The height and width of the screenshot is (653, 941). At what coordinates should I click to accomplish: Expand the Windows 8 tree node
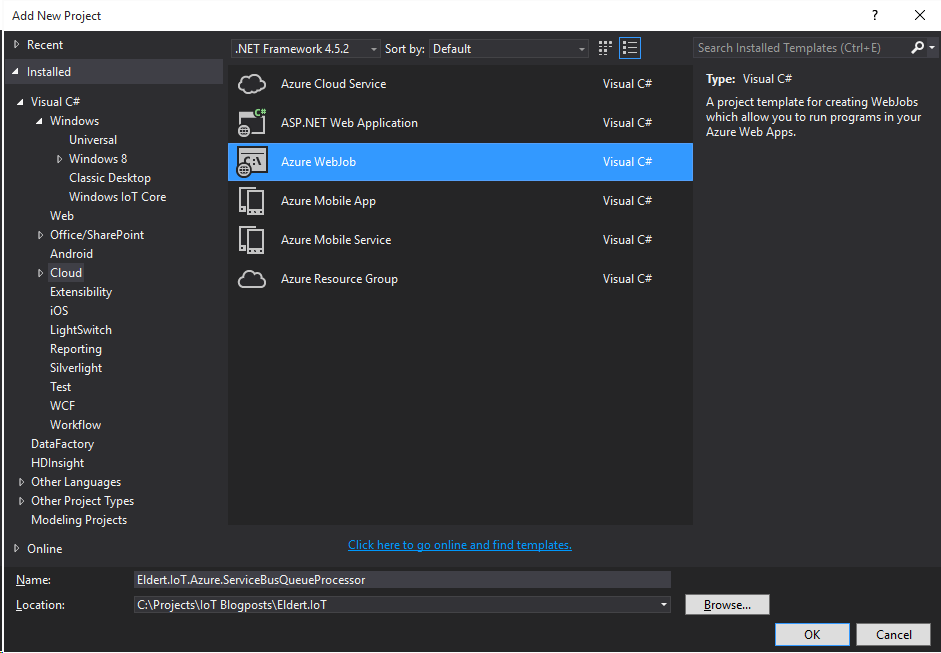tap(60, 159)
